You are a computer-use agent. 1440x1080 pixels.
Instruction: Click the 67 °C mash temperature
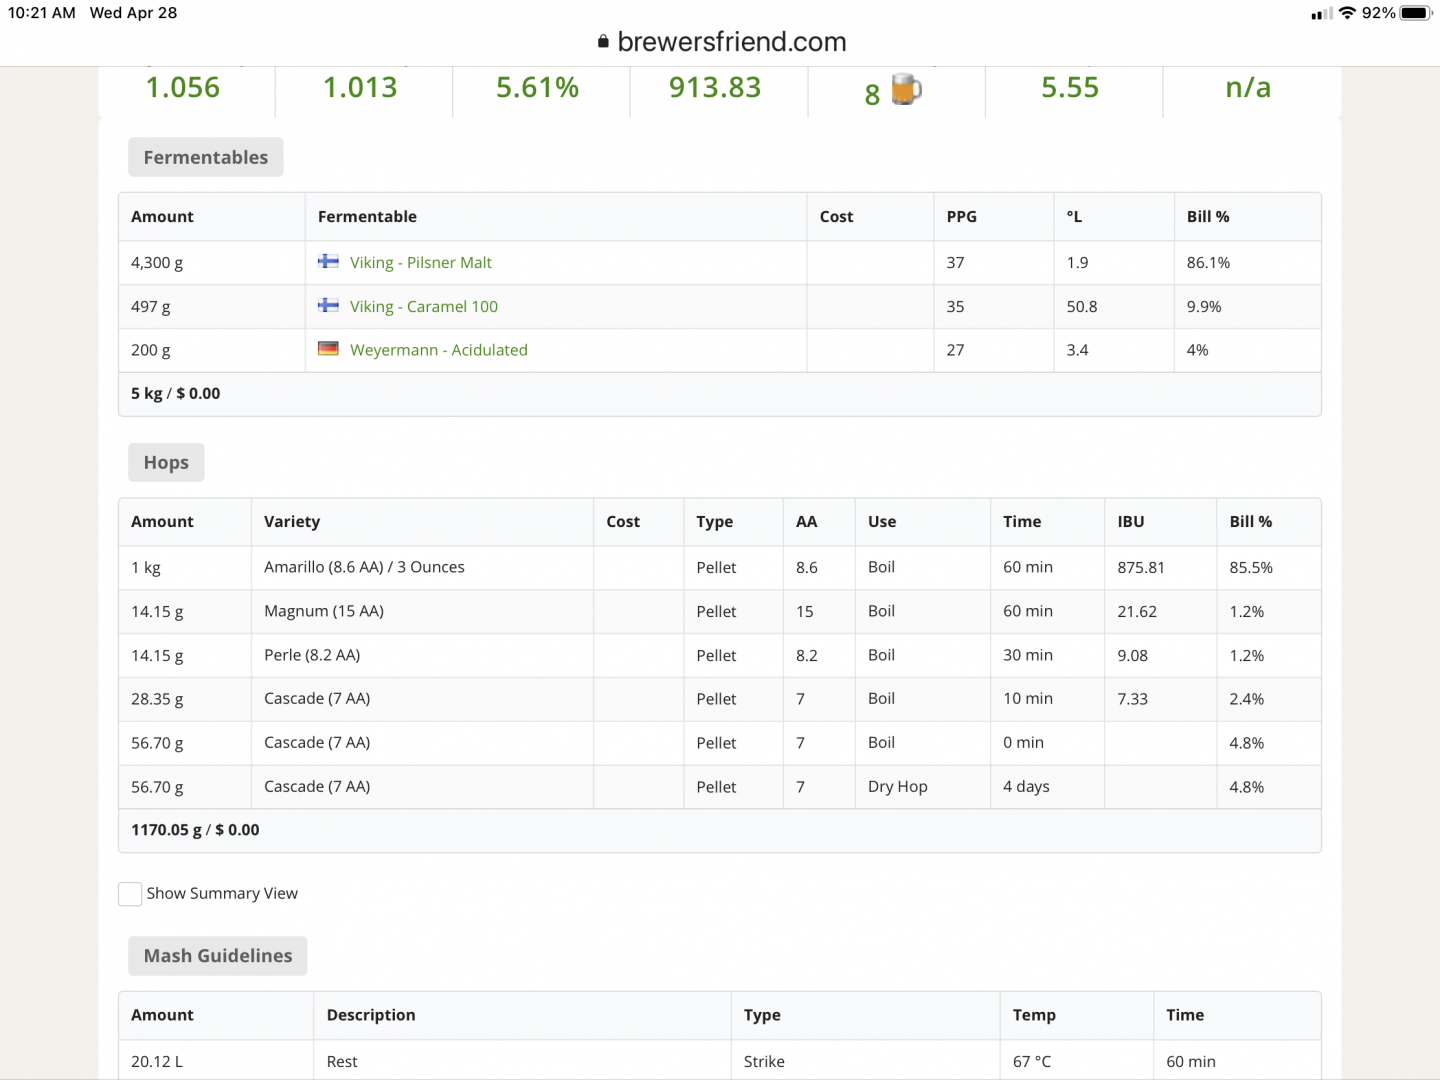(1032, 1062)
